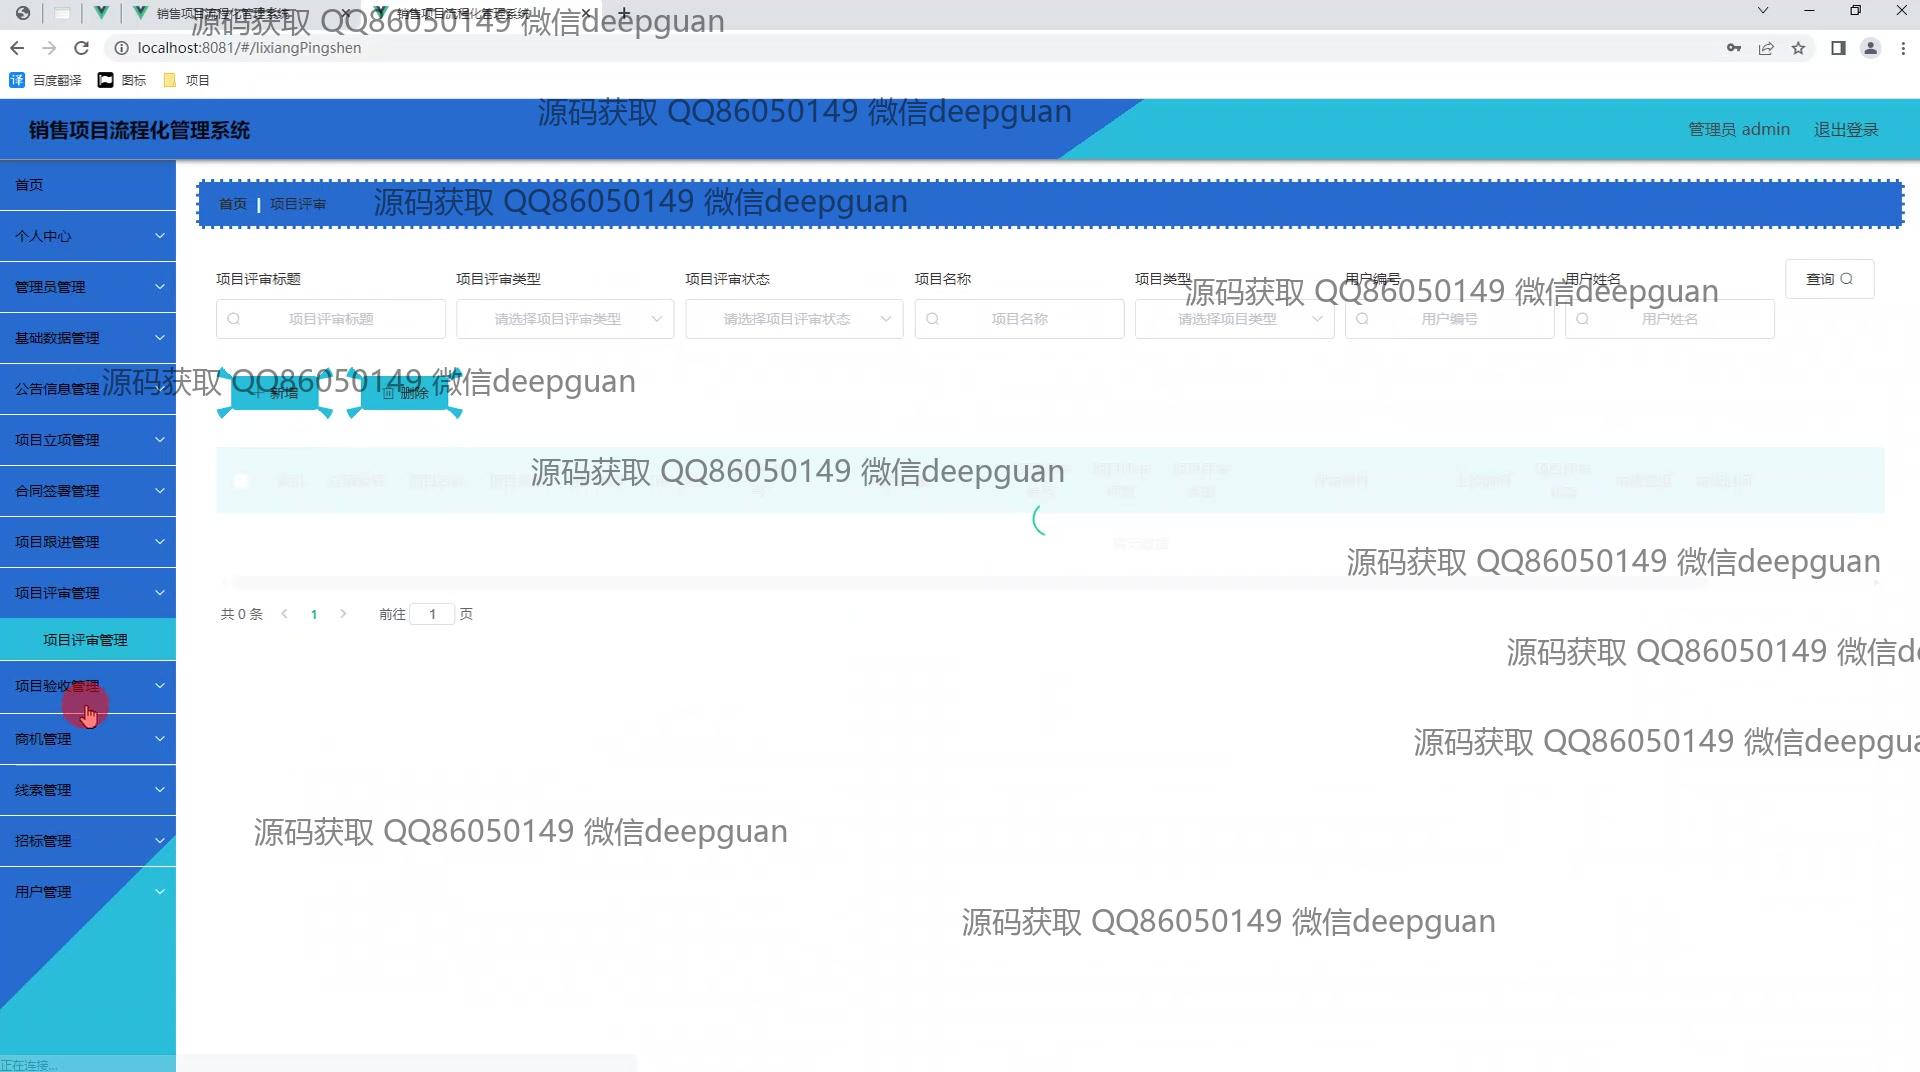Collapse 项目评审管理 parent menu
This screenshot has height=1072, width=1920.
pyautogui.click(x=88, y=593)
